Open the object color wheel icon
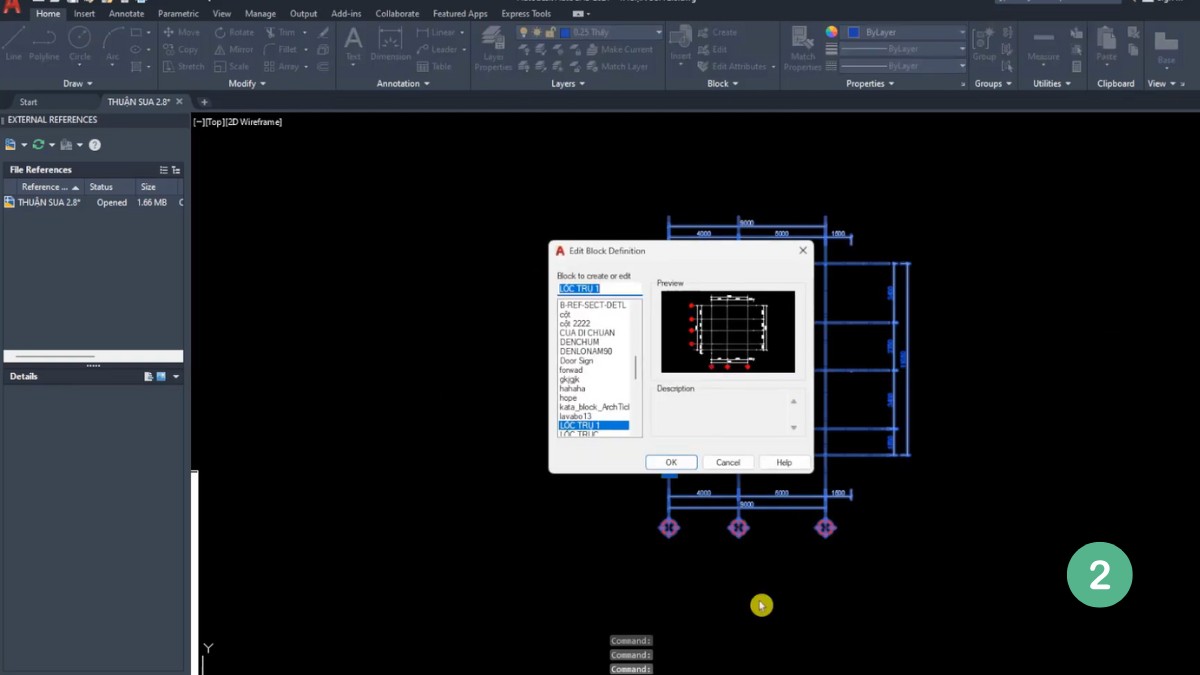 click(x=832, y=32)
